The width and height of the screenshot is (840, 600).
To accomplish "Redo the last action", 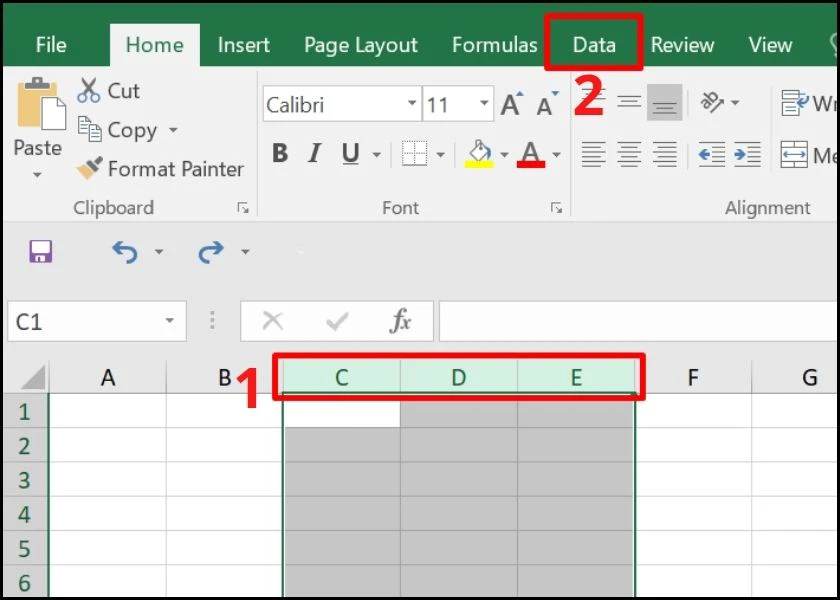I will [x=211, y=251].
